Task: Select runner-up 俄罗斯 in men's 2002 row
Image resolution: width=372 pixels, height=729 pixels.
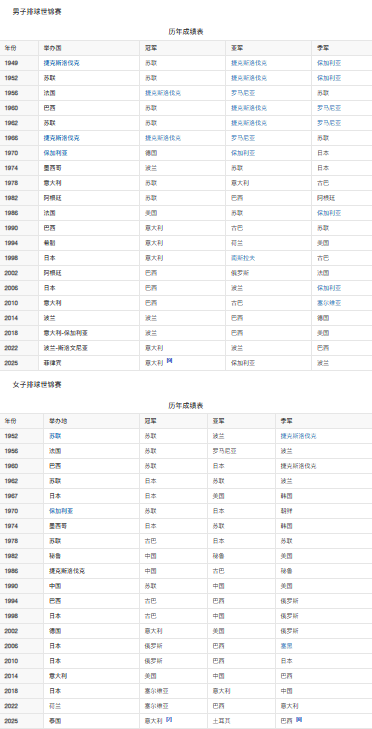Action: (240, 273)
